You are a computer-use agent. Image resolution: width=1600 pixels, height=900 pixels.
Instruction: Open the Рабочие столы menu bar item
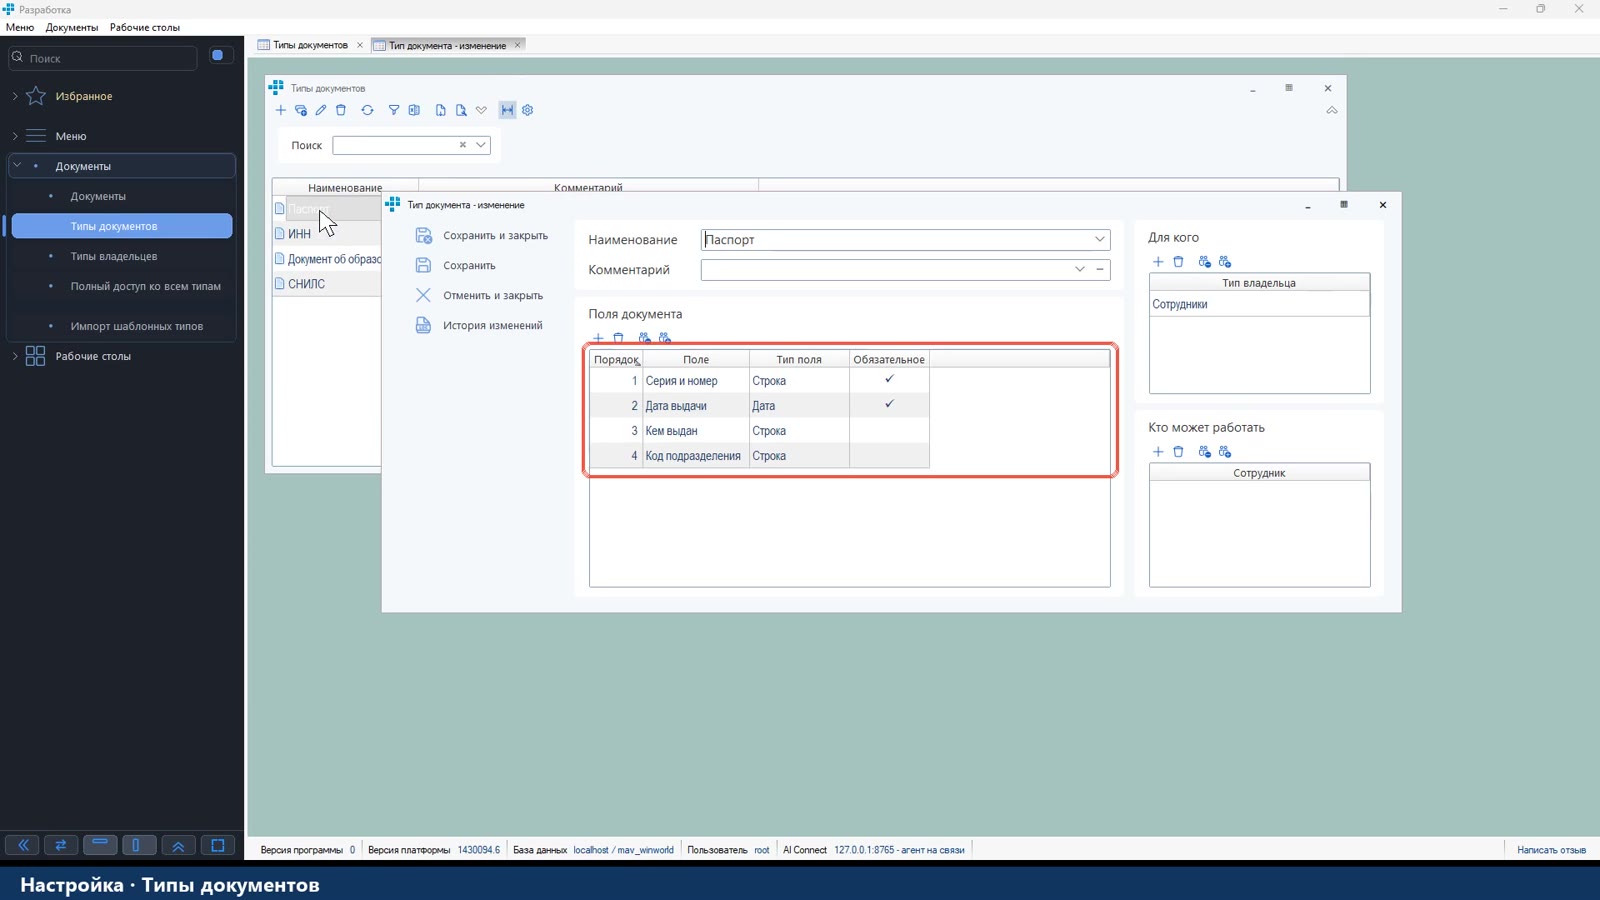[145, 27]
